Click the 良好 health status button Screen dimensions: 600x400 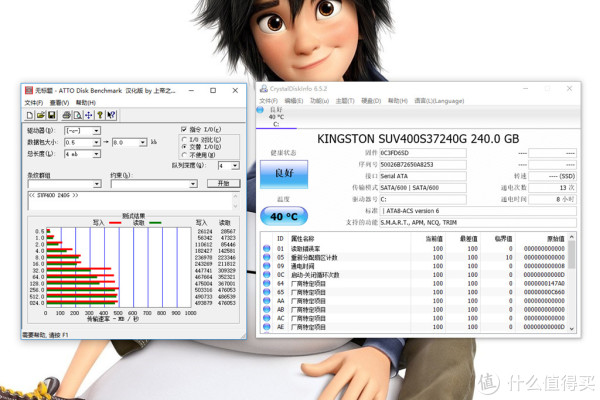pos(284,174)
